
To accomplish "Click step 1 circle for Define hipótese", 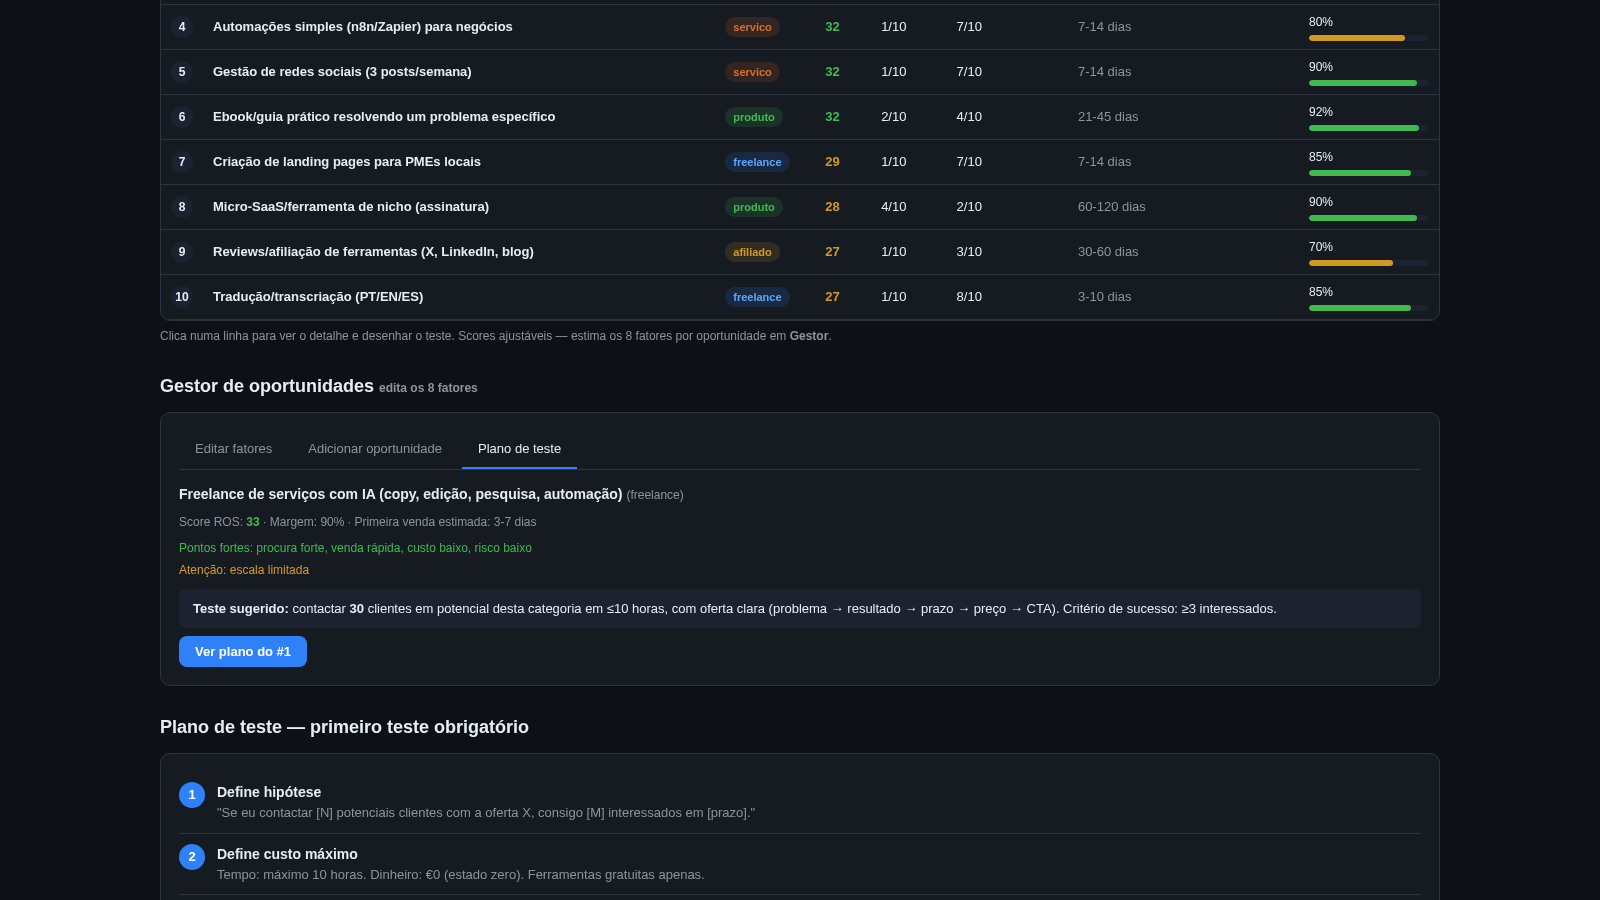I will [x=192, y=795].
